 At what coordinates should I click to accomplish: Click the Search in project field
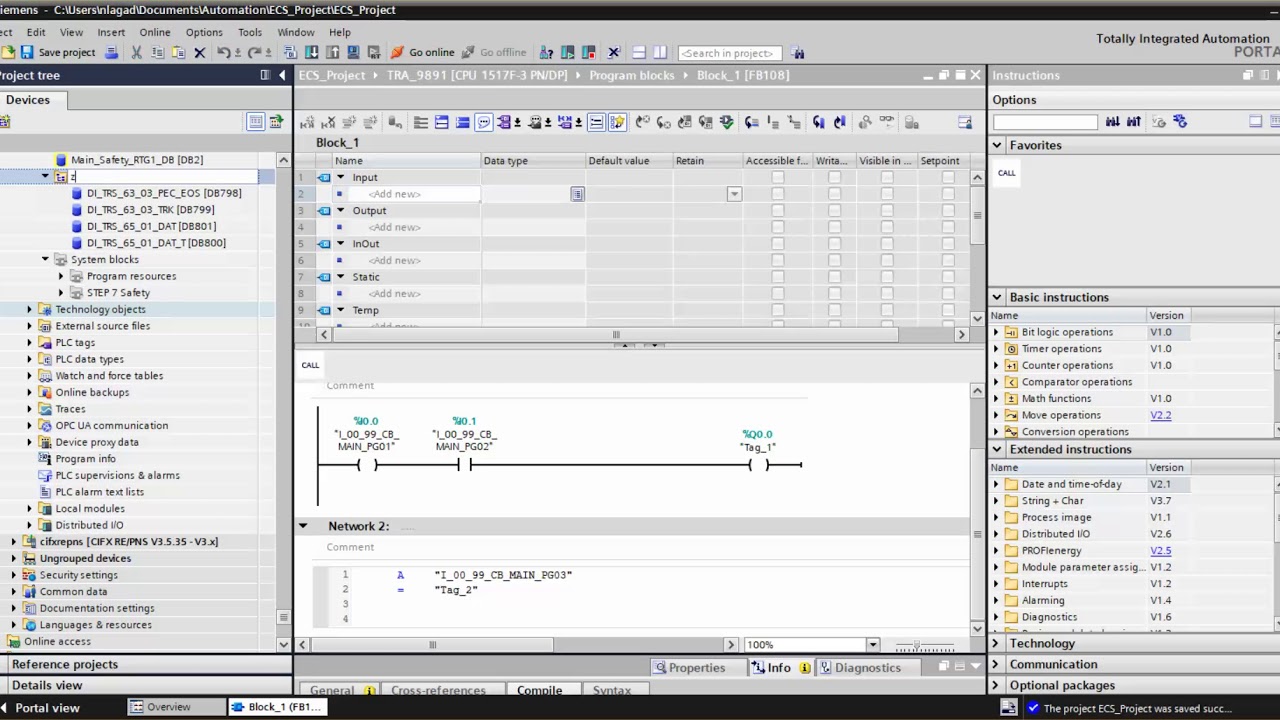tap(729, 53)
